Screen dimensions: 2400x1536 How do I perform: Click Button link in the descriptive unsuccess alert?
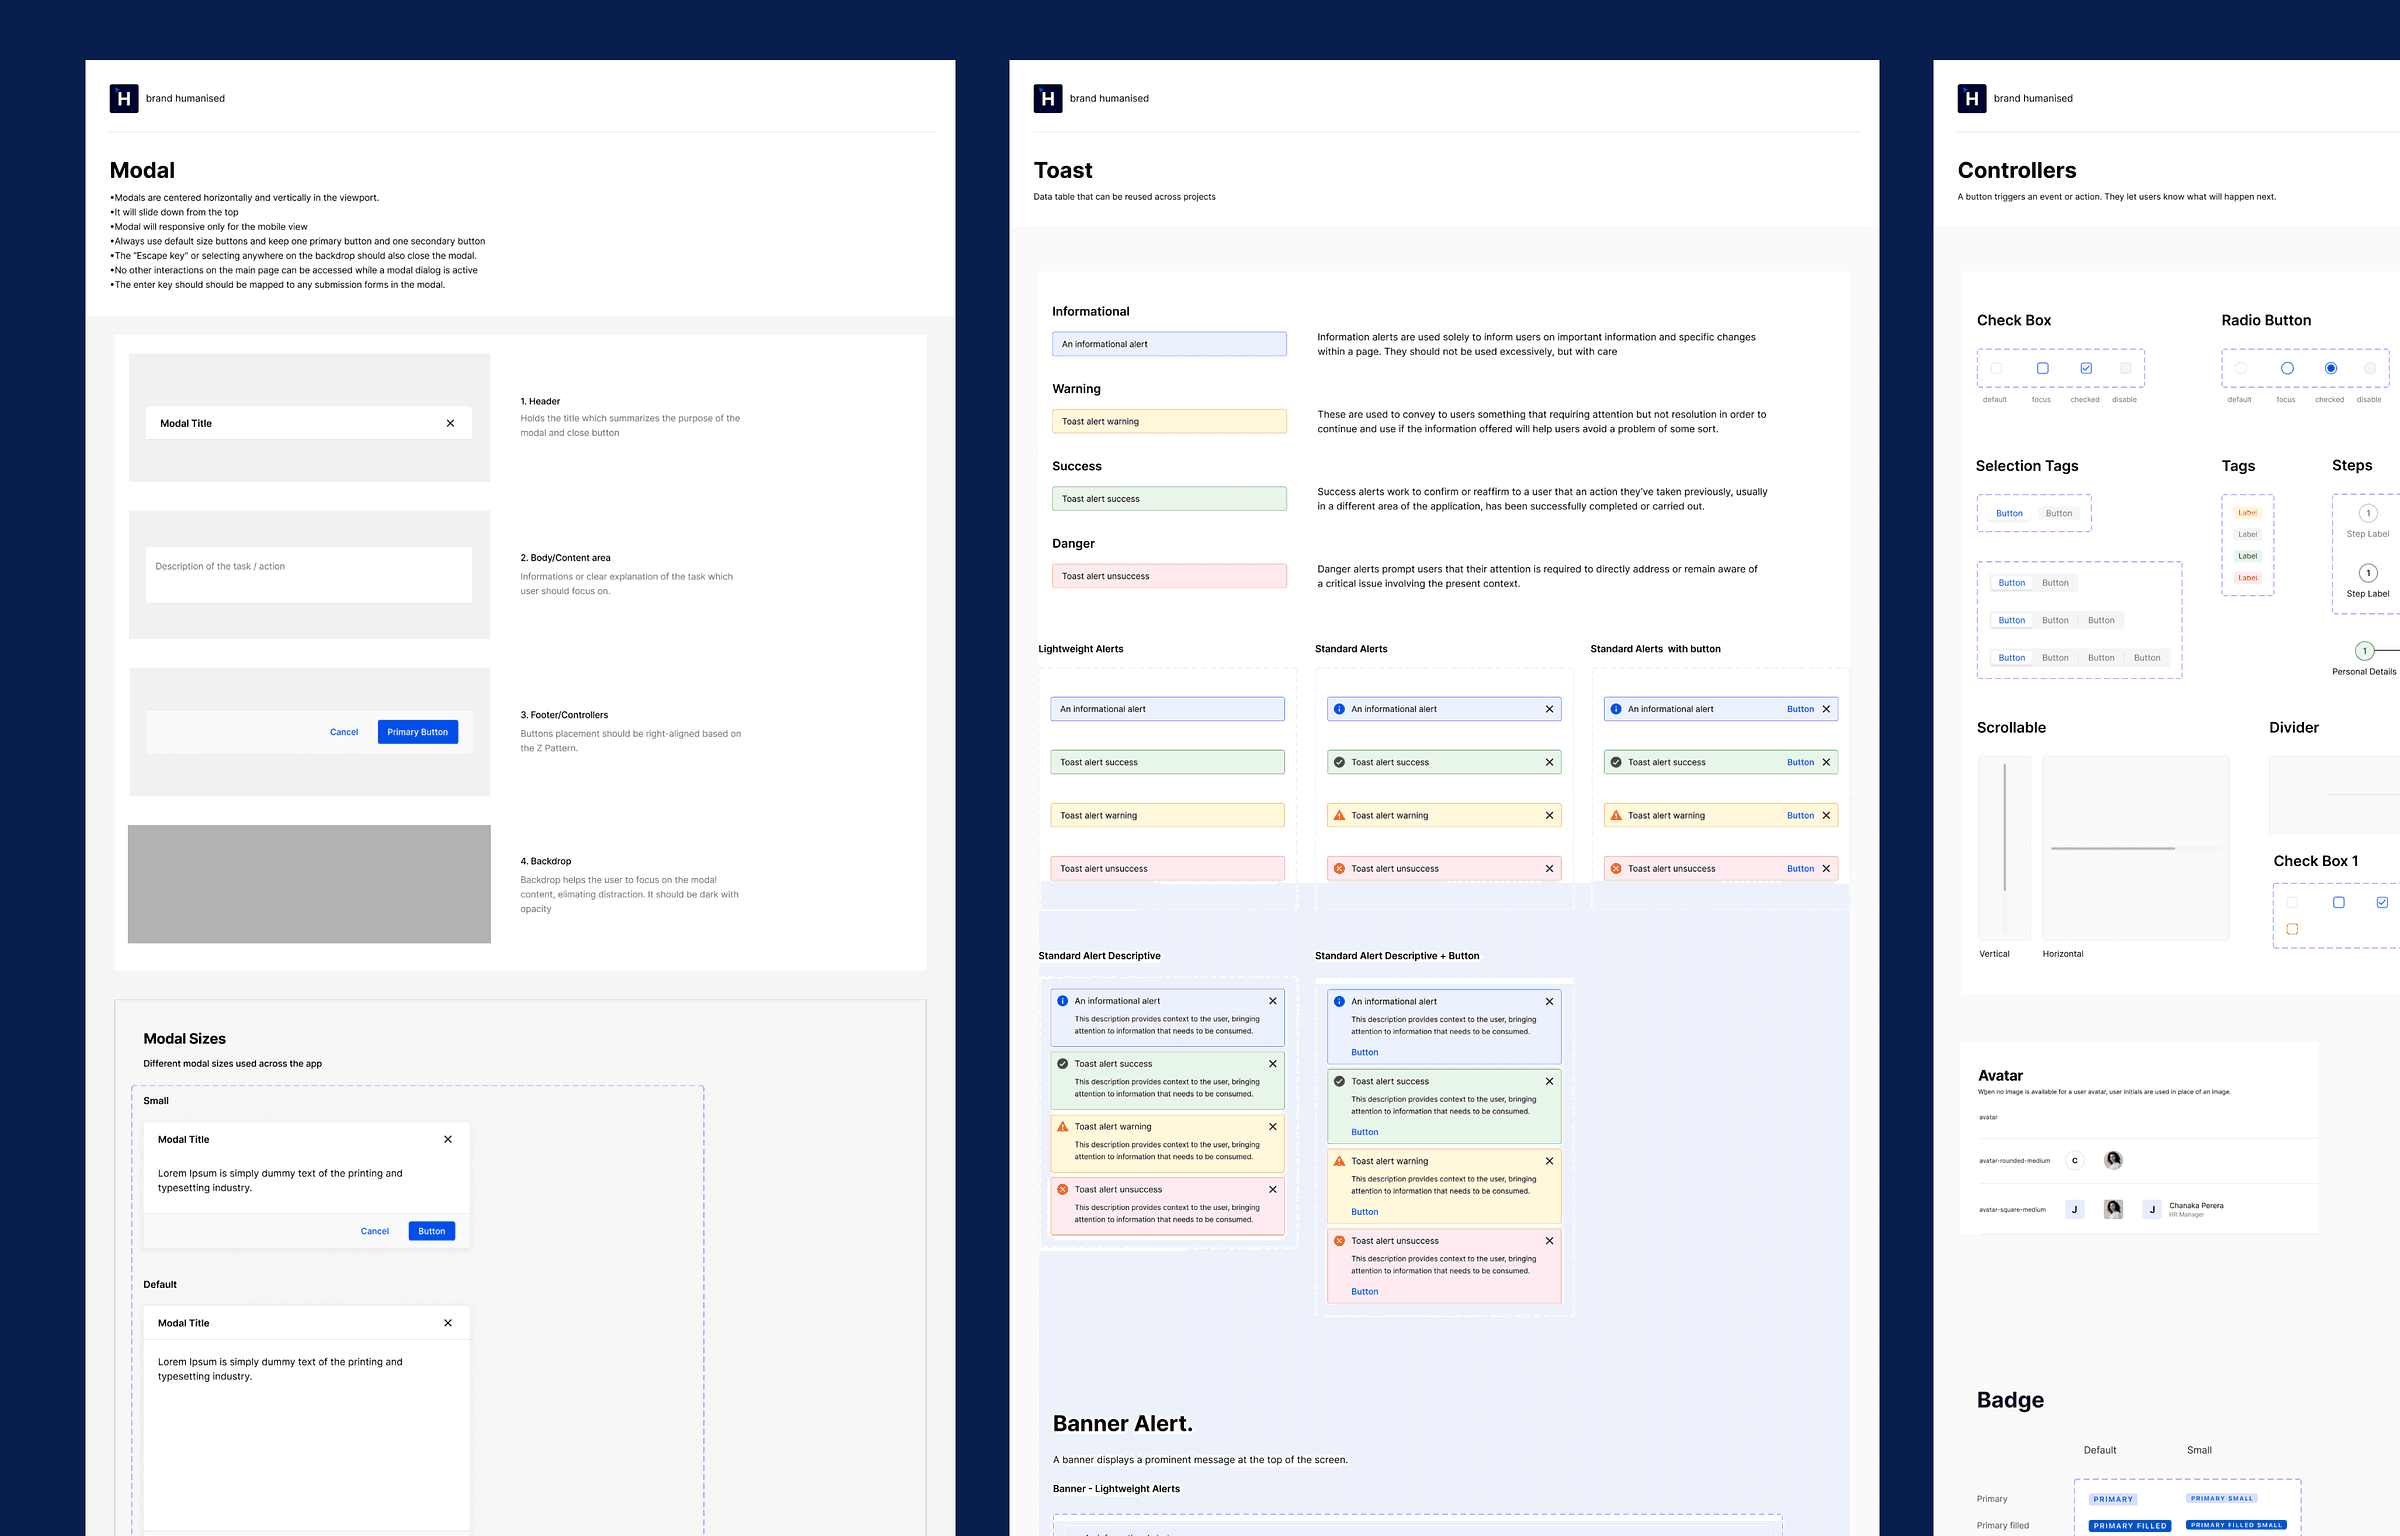click(1365, 1292)
